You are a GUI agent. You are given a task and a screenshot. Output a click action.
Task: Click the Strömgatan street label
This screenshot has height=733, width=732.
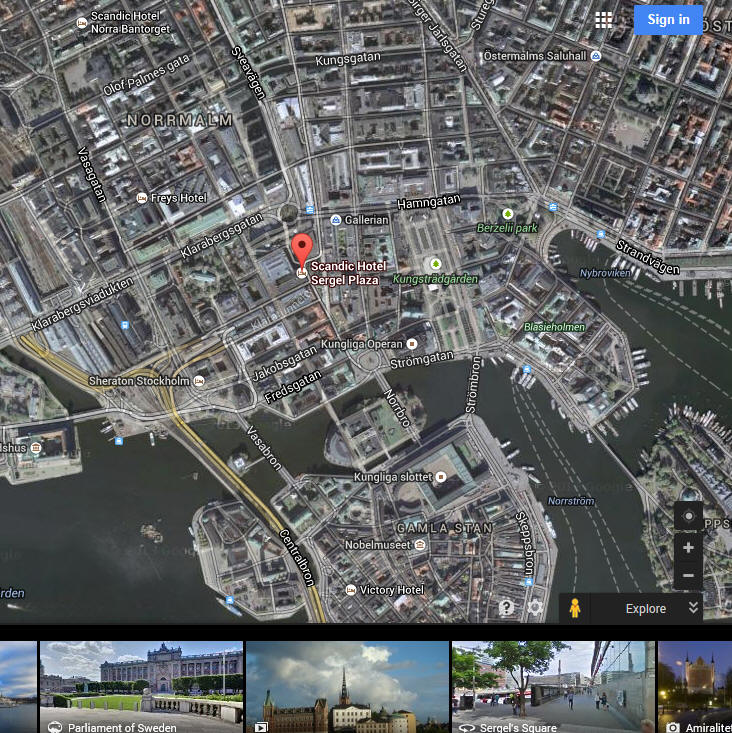click(422, 359)
